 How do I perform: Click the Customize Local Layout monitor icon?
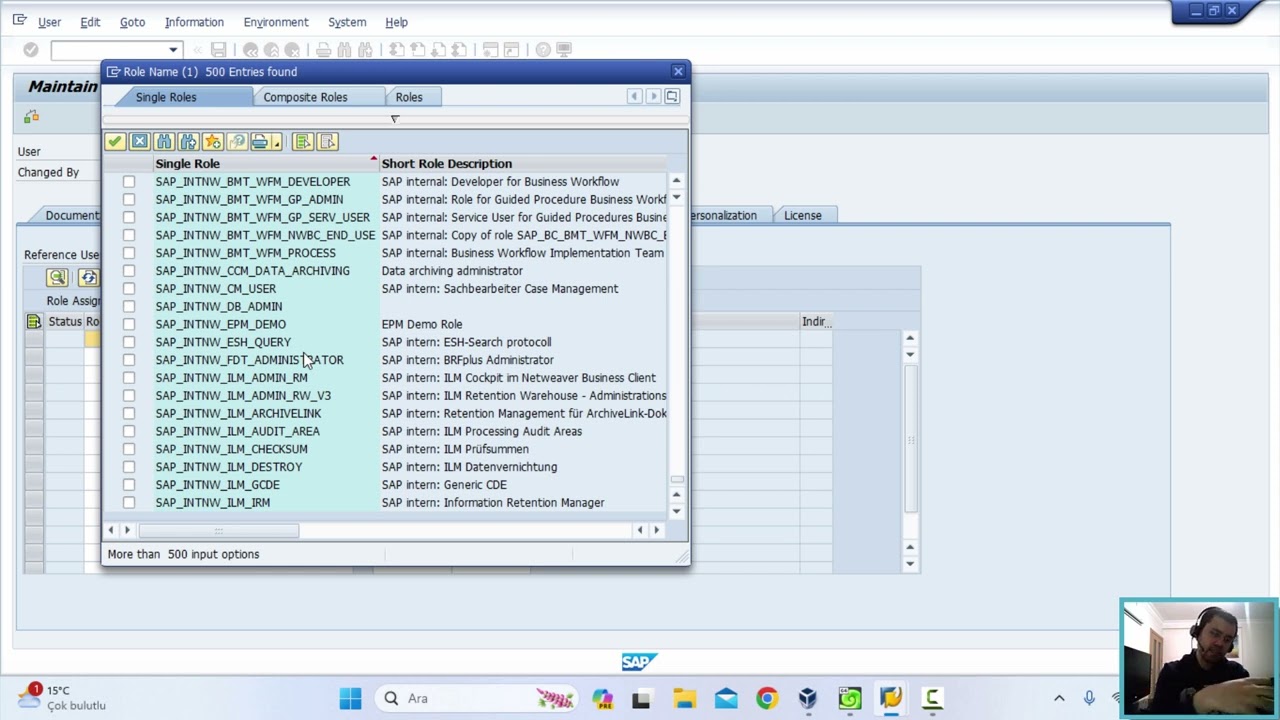[x=564, y=50]
